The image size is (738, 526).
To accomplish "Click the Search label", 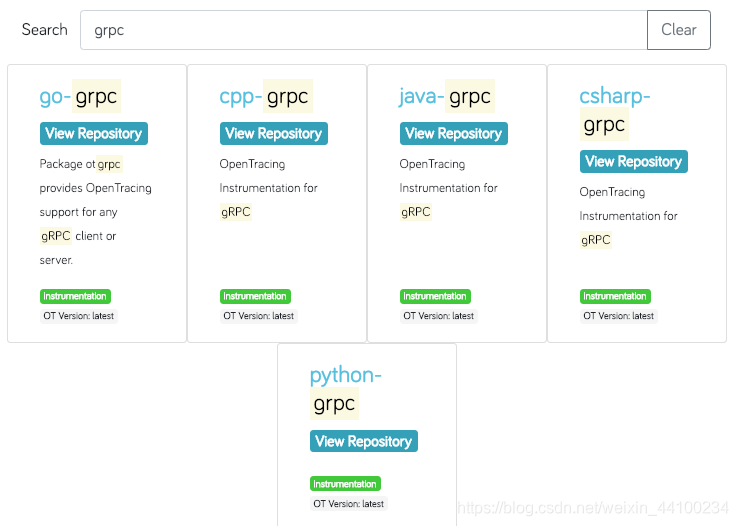I will coord(45,30).
